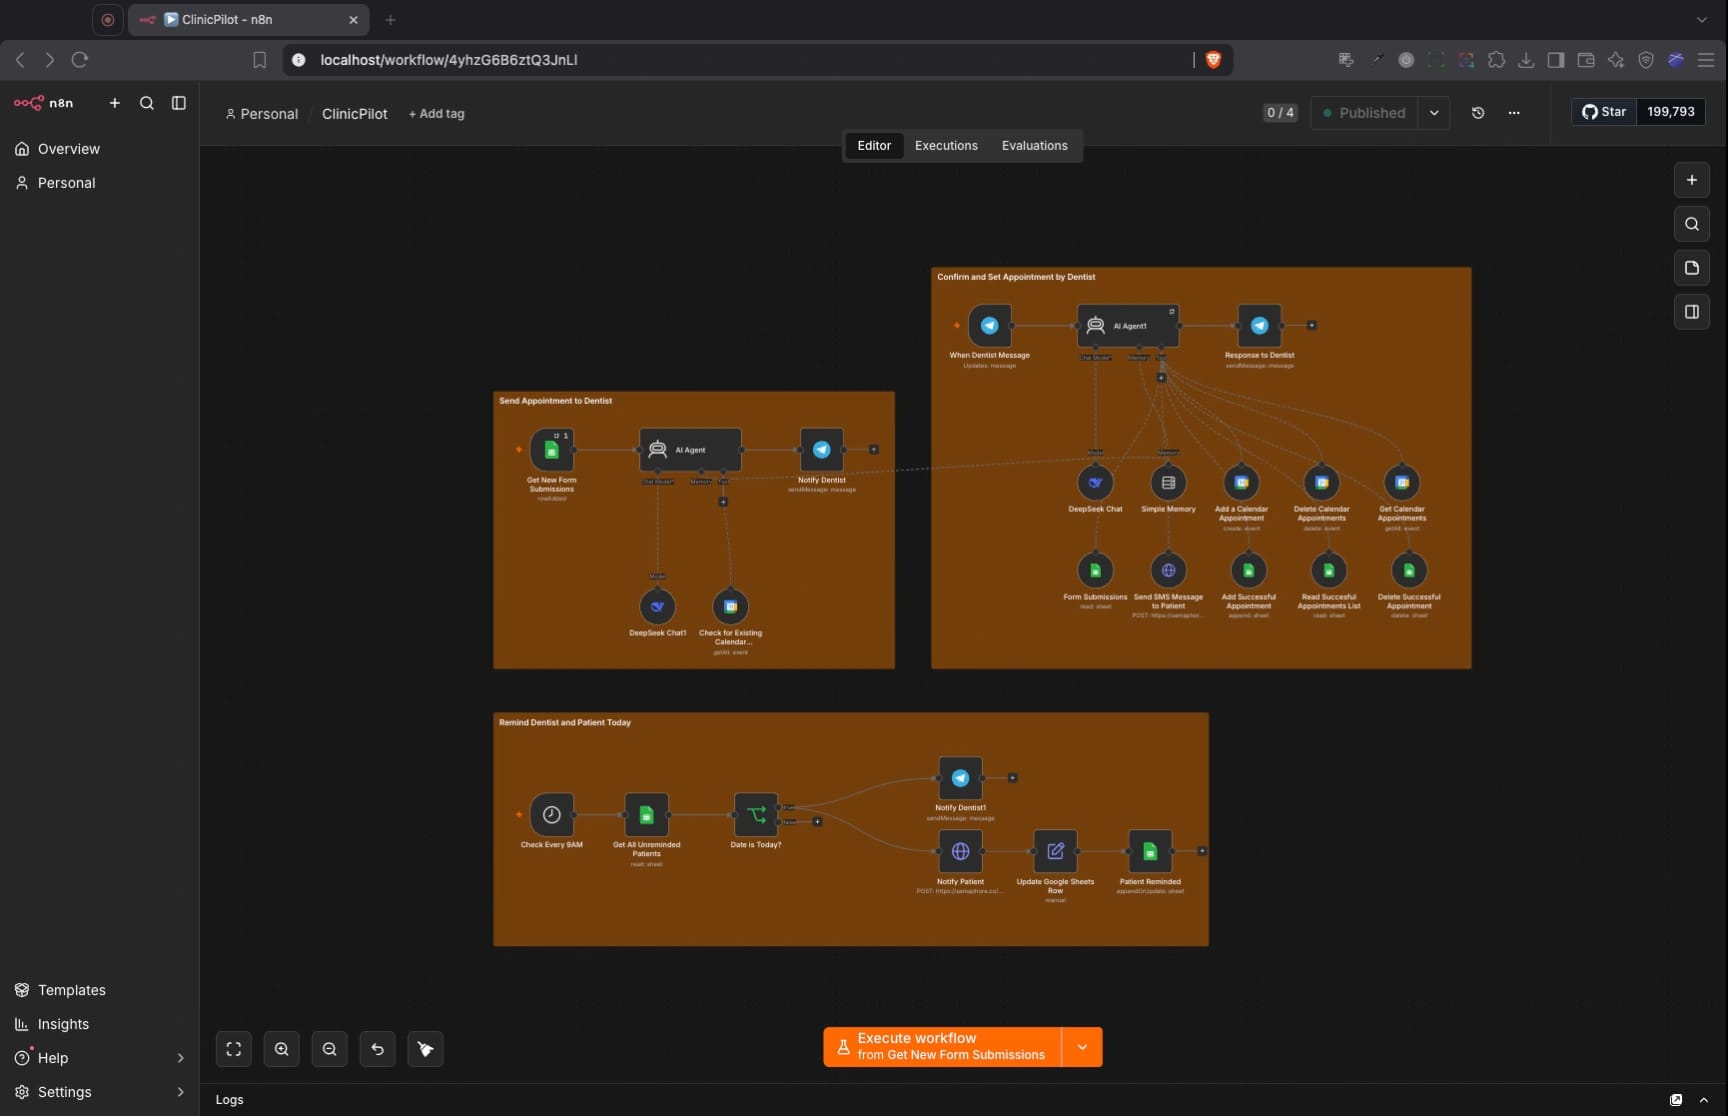
Task: Click the Form Submissions sheet node
Action: pos(1095,570)
